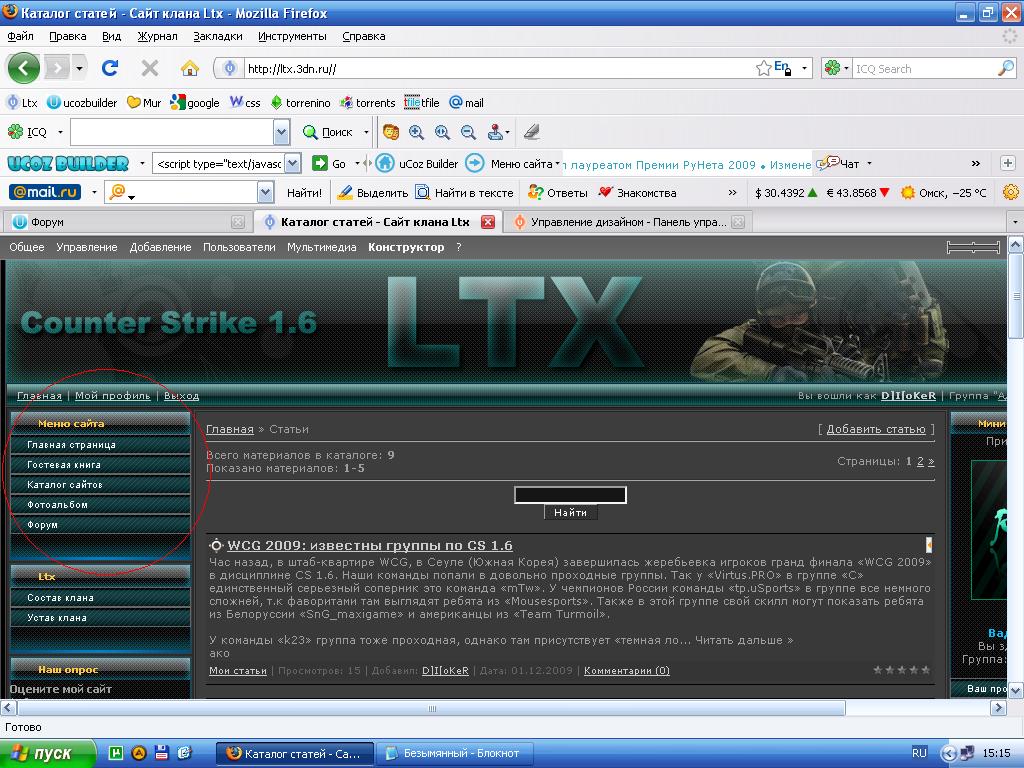Open the Windows пуск Start button
Viewport: 1024px width, 768px height.
(47, 754)
